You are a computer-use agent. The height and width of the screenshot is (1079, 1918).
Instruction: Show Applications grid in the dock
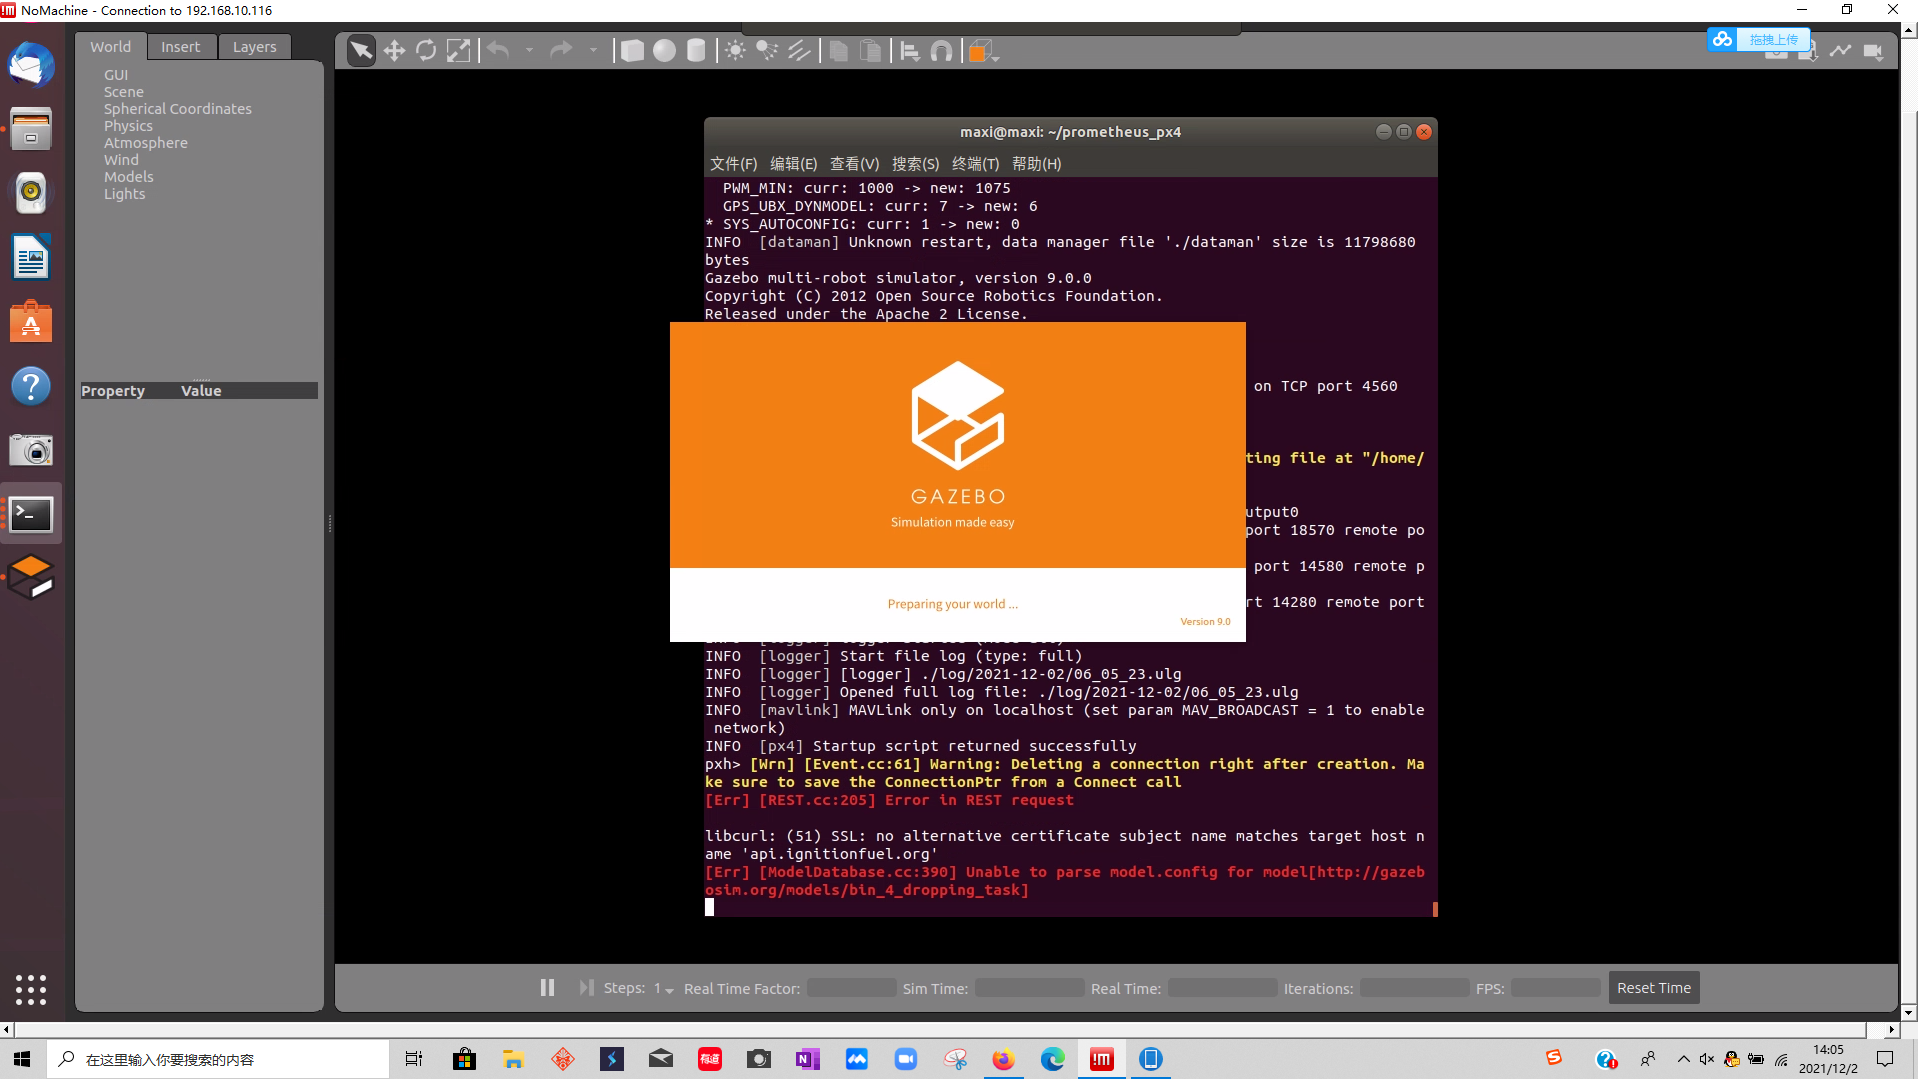tap(31, 989)
